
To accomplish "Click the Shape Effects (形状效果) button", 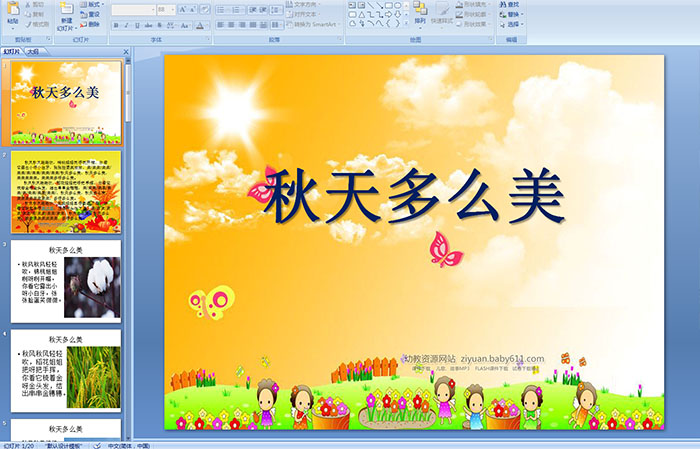I will click(x=472, y=24).
